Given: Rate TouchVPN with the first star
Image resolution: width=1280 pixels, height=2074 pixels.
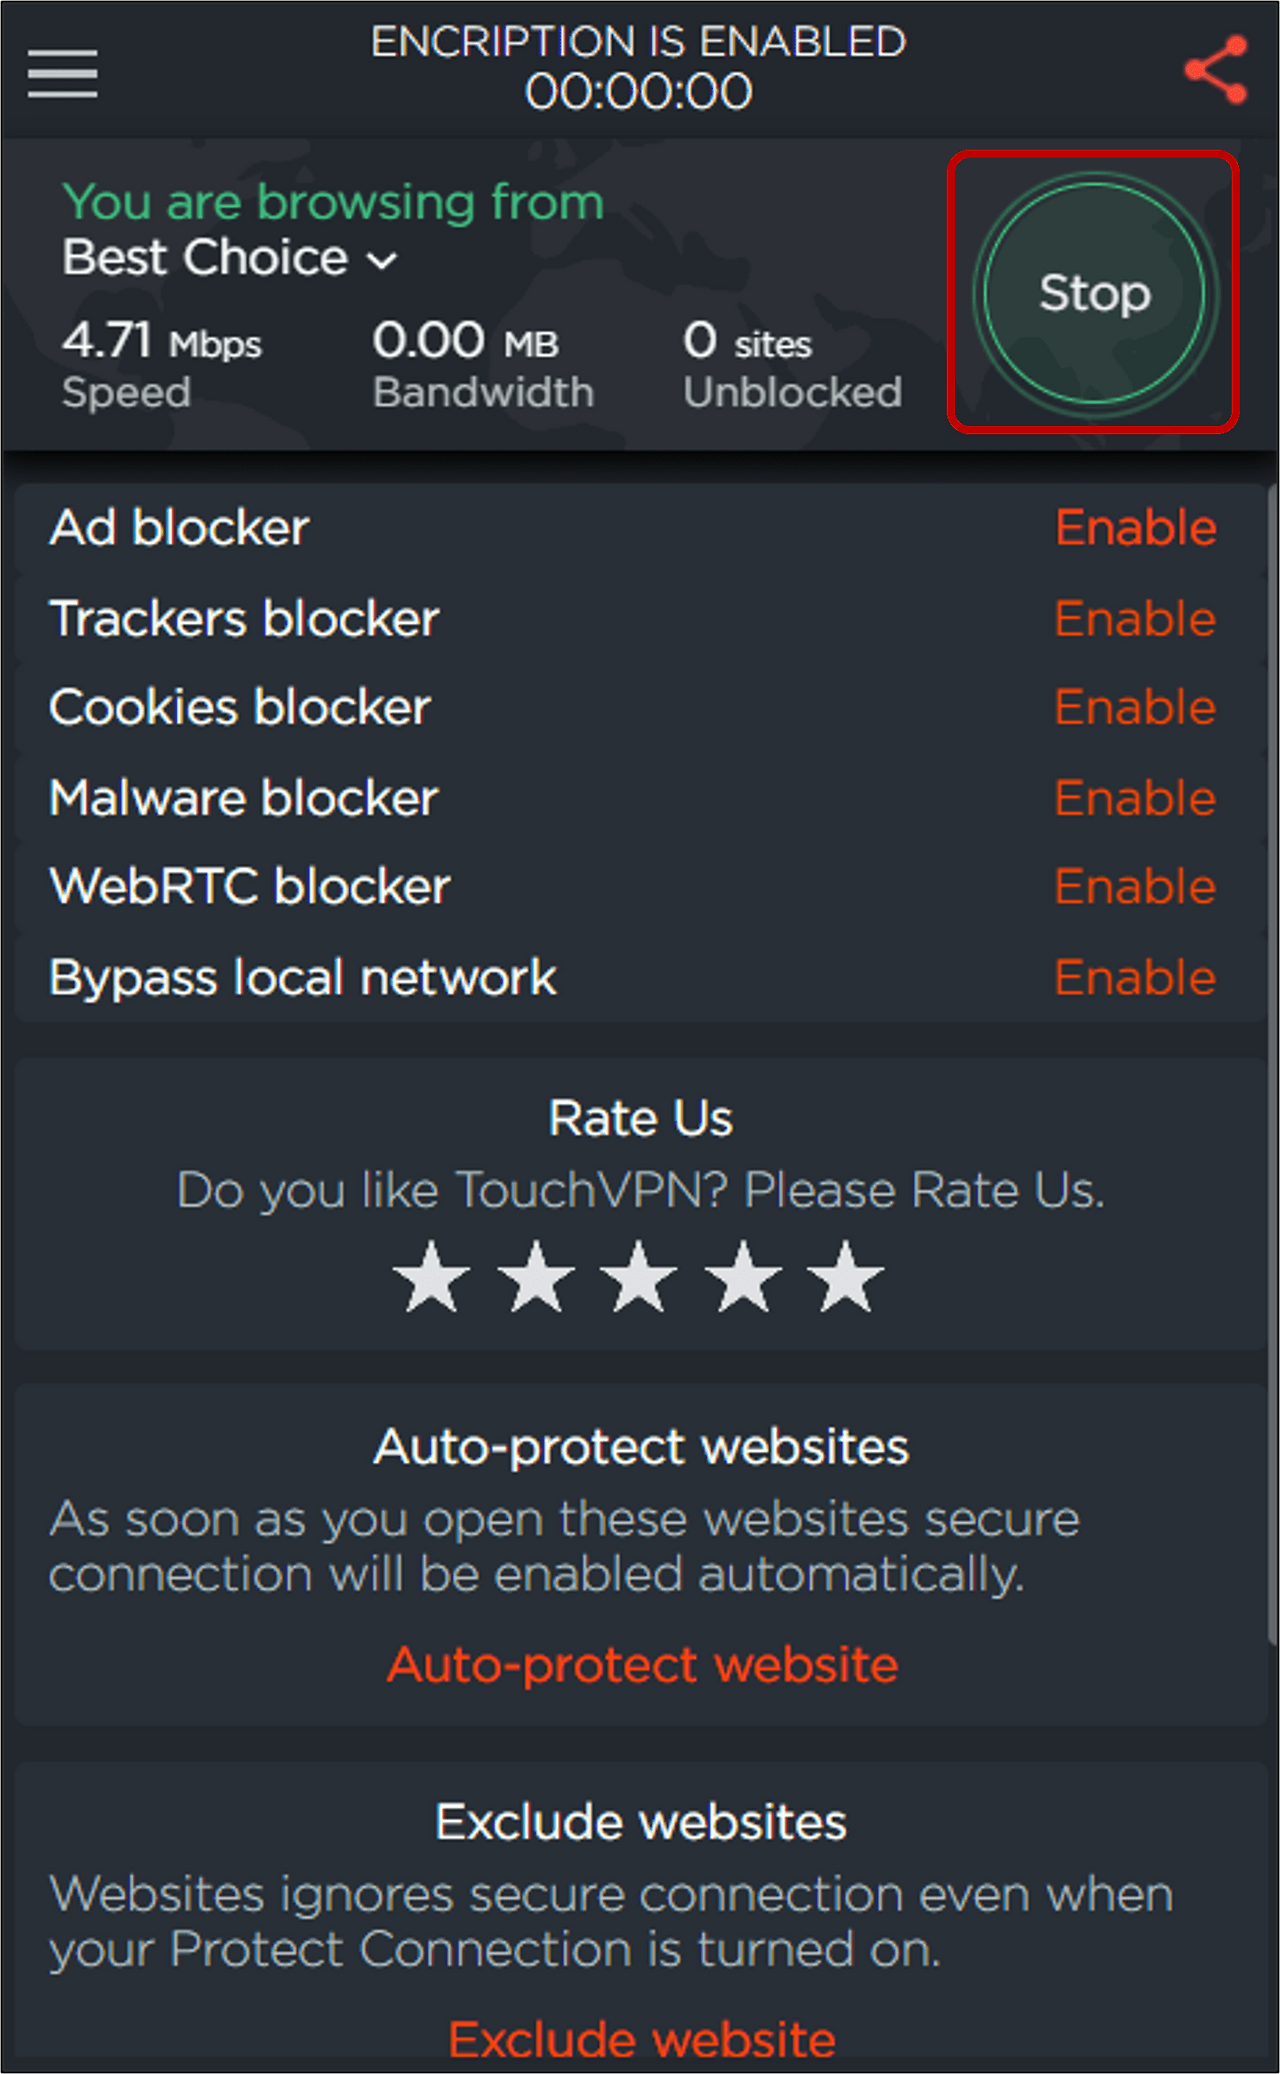Looking at the screenshot, I should [431, 1277].
